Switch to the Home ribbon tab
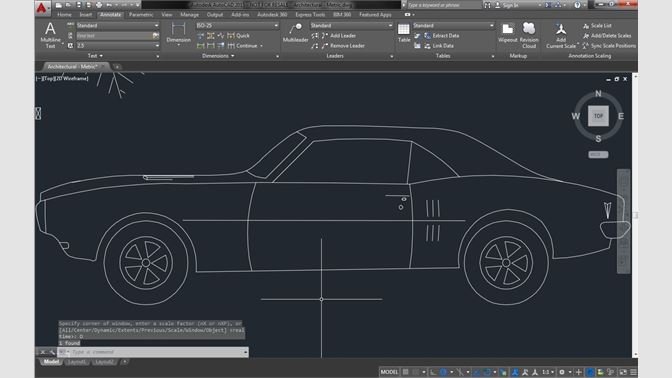This screenshot has width=672, height=378. pyautogui.click(x=64, y=15)
